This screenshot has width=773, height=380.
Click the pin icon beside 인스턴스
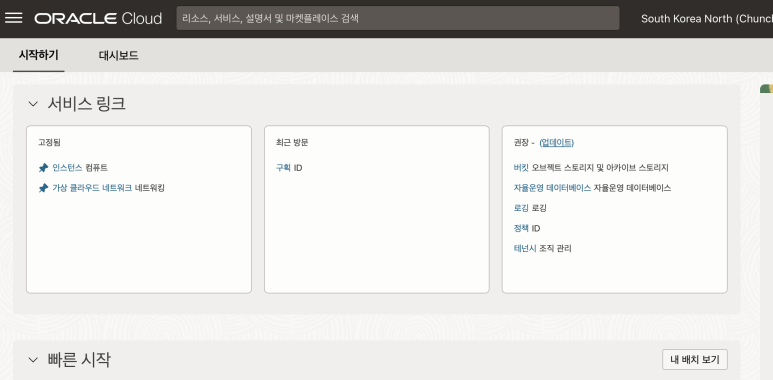click(x=43, y=168)
